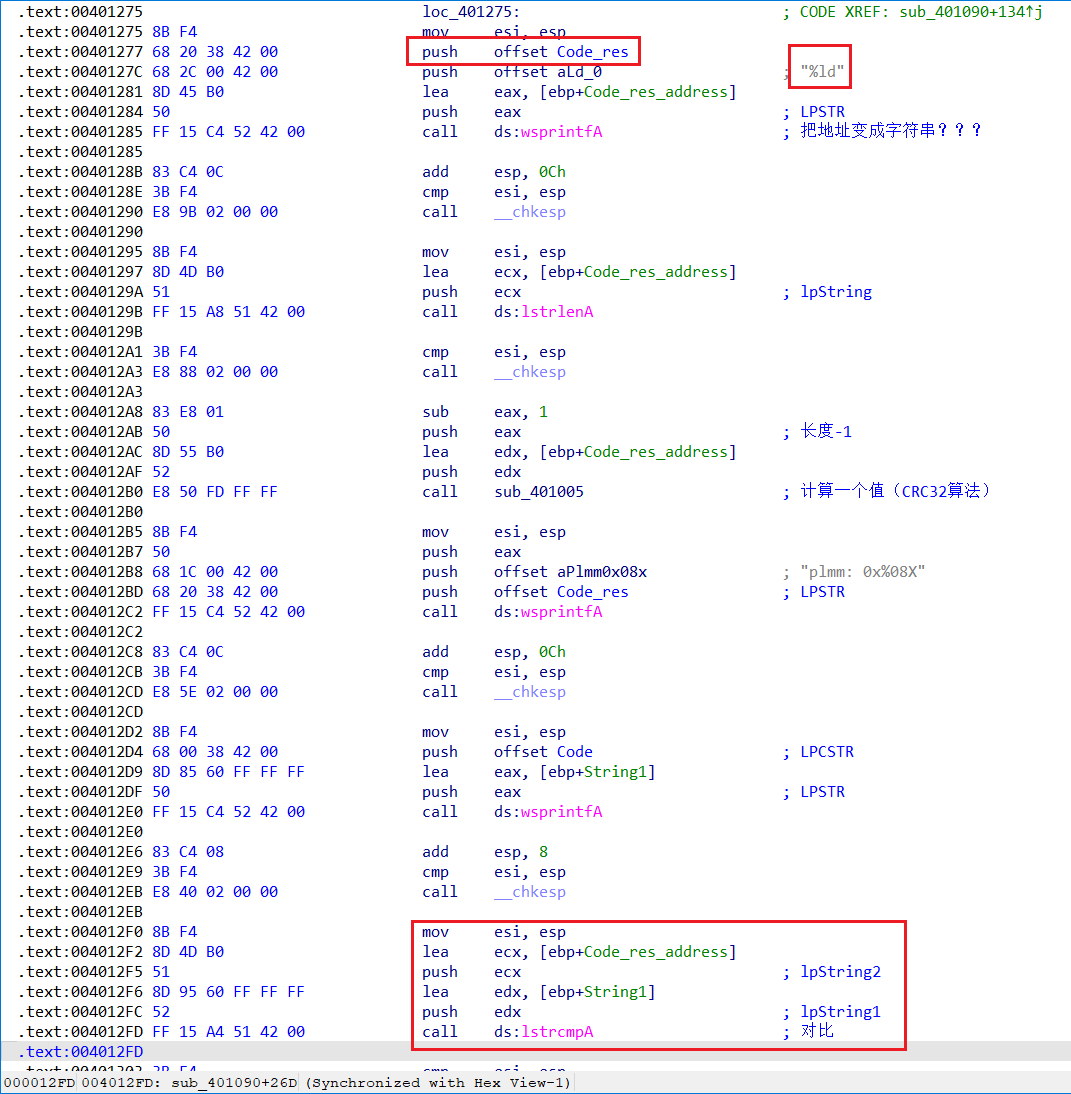1071x1094 pixels.
Task: Open the lstrlenA import reference
Action: coord(556,312)
